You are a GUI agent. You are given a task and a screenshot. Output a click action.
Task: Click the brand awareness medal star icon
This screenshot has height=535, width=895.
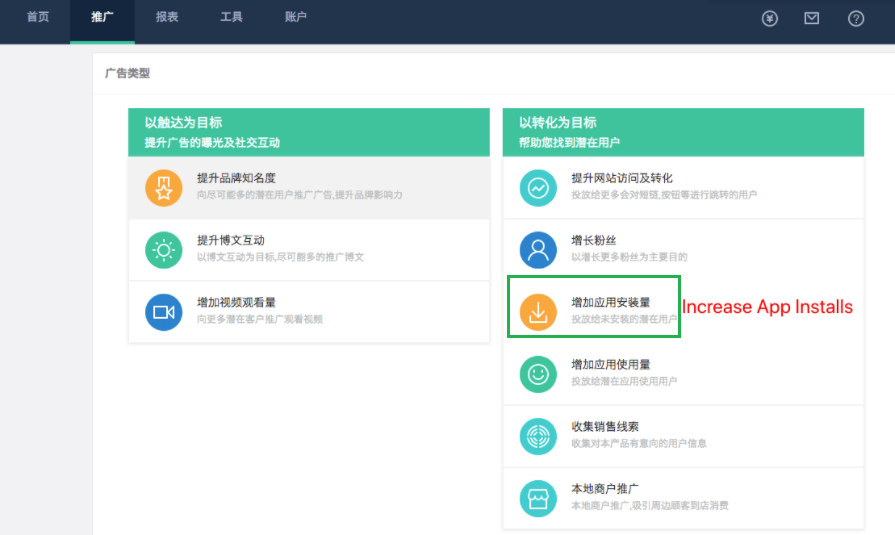click(164, 188)
